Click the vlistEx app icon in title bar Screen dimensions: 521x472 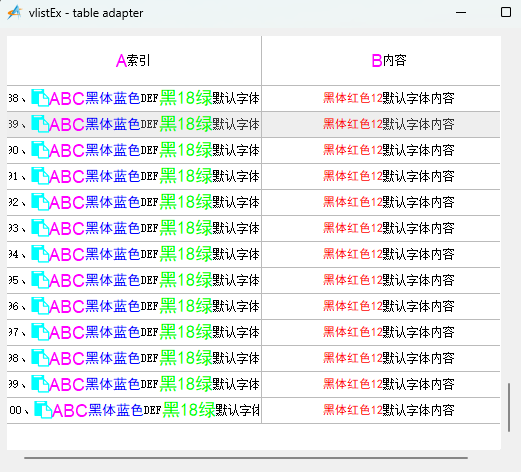pos(14,13)
